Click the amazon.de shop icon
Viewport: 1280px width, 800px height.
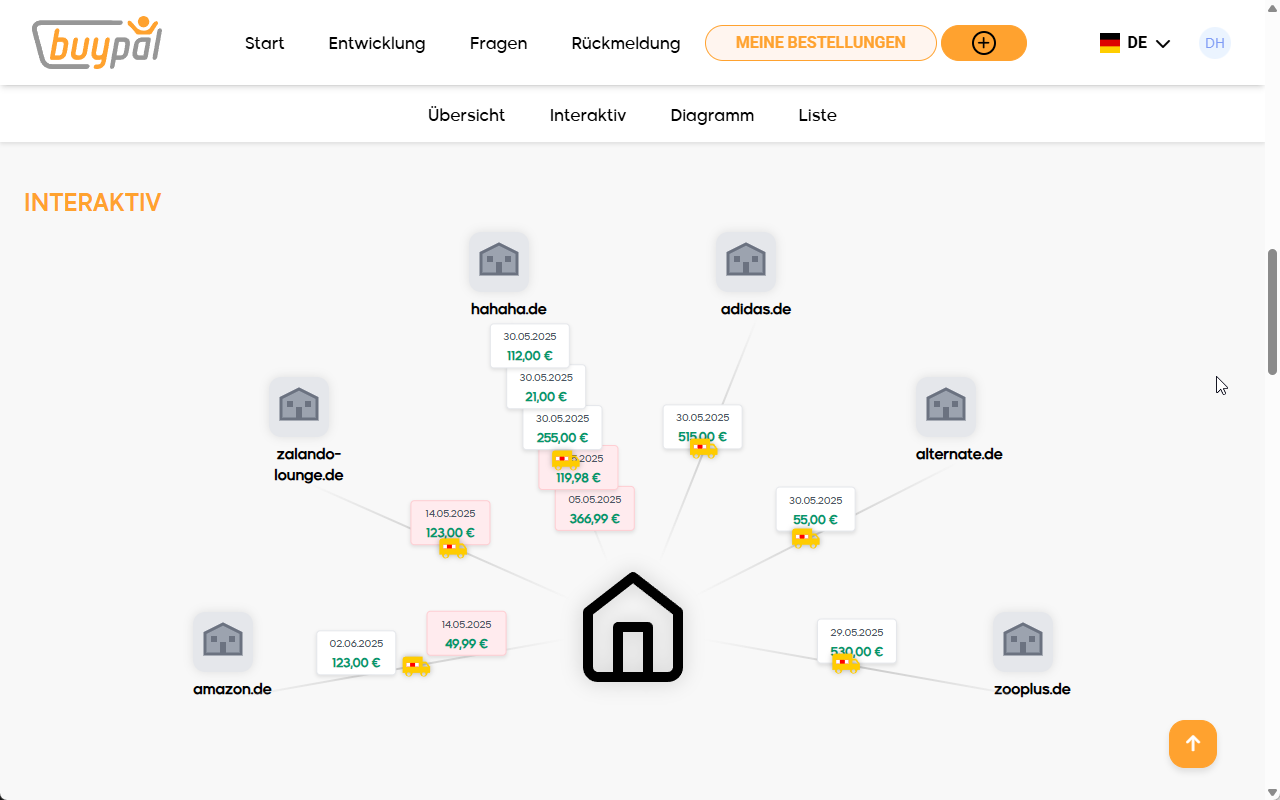223,641
